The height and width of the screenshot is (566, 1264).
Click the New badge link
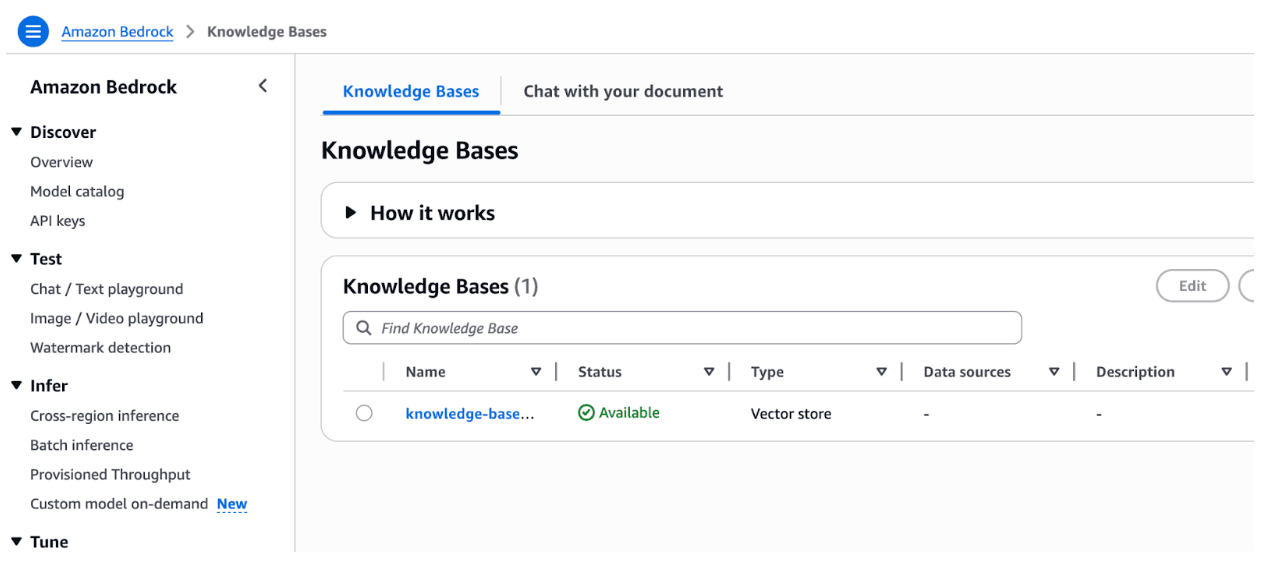(x=232, y=504)
